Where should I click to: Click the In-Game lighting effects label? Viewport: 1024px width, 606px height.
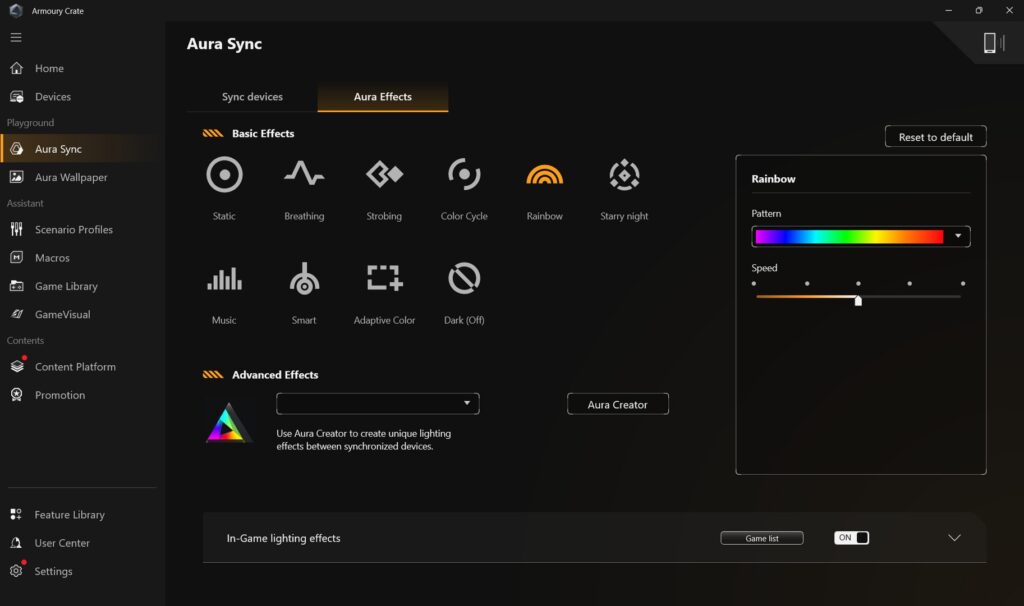[x=283, y=538]
